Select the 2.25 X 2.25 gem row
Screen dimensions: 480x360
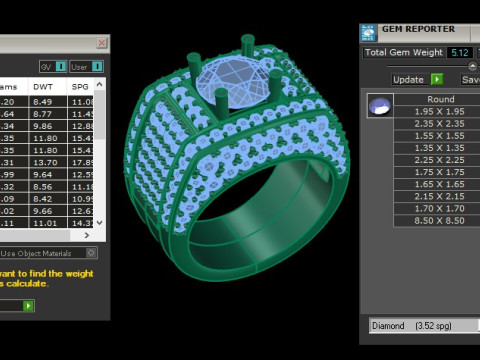click(x=437, y=160)
